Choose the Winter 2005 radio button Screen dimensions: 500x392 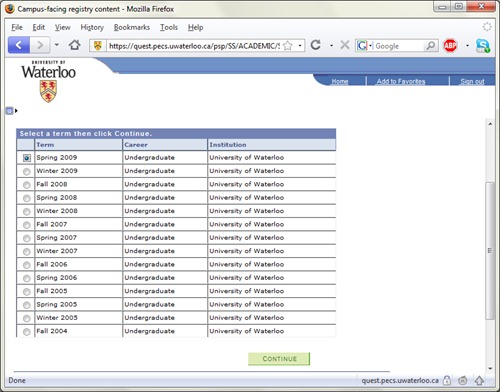(x=27, y=318)
